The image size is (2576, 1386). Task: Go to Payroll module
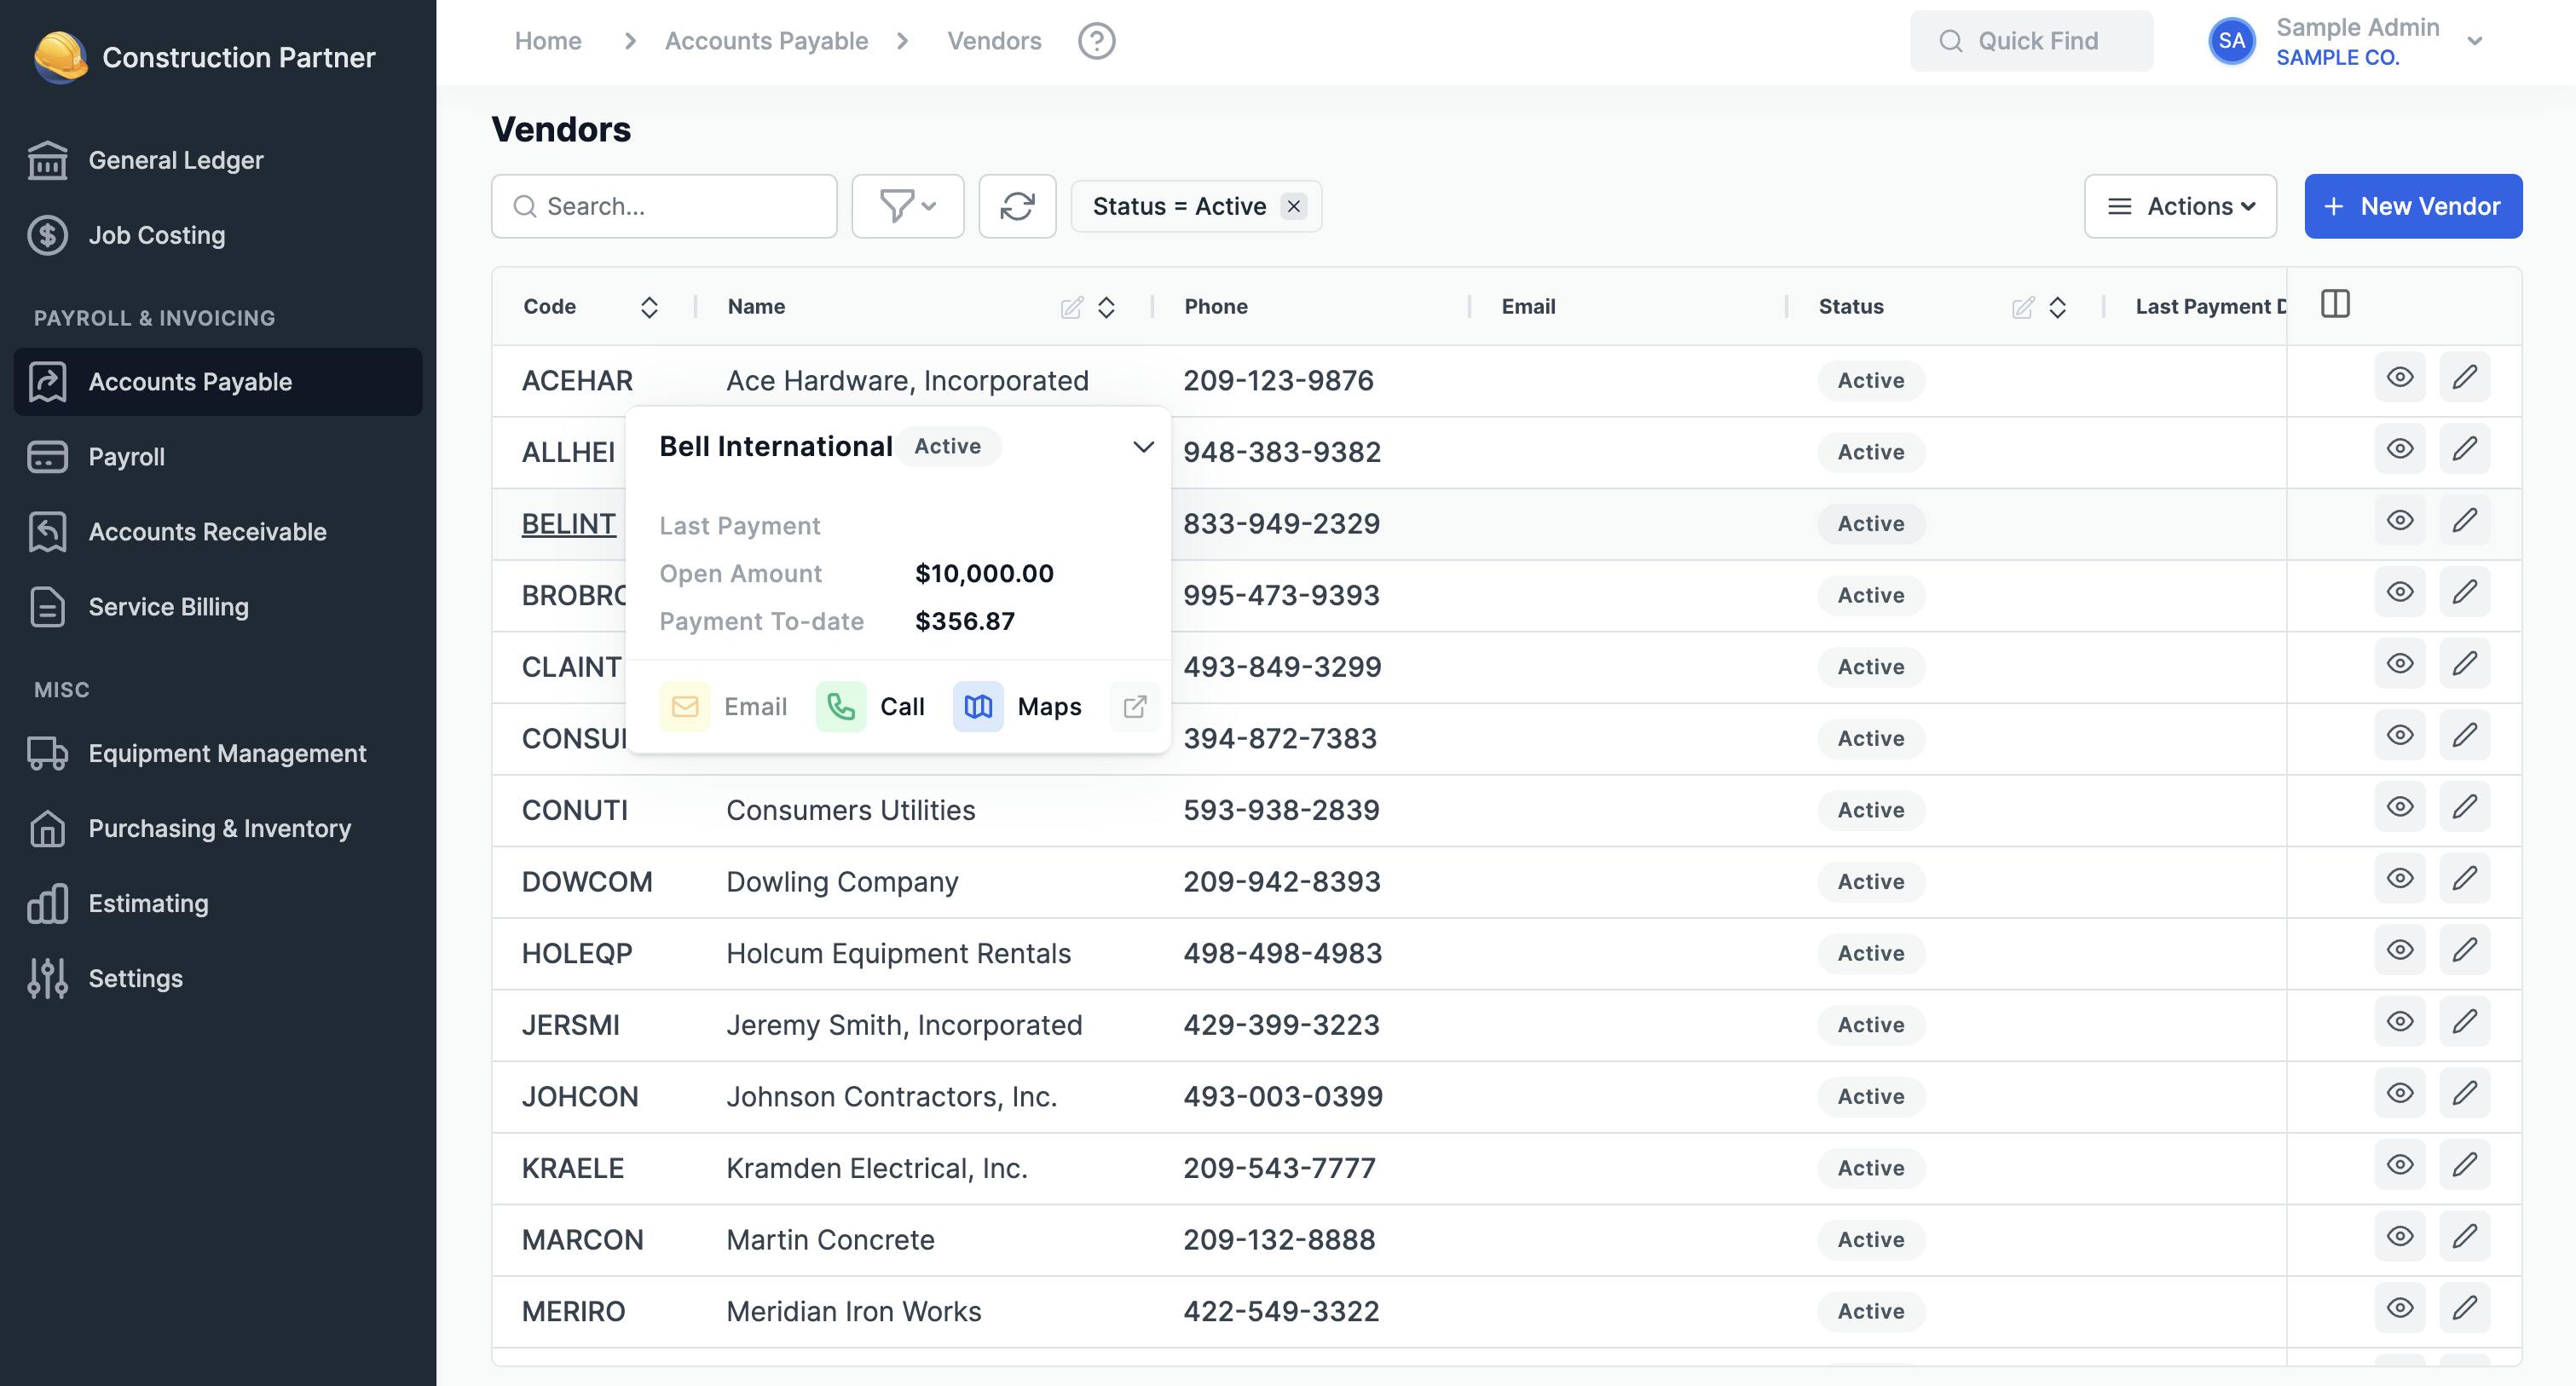(218, 457)
